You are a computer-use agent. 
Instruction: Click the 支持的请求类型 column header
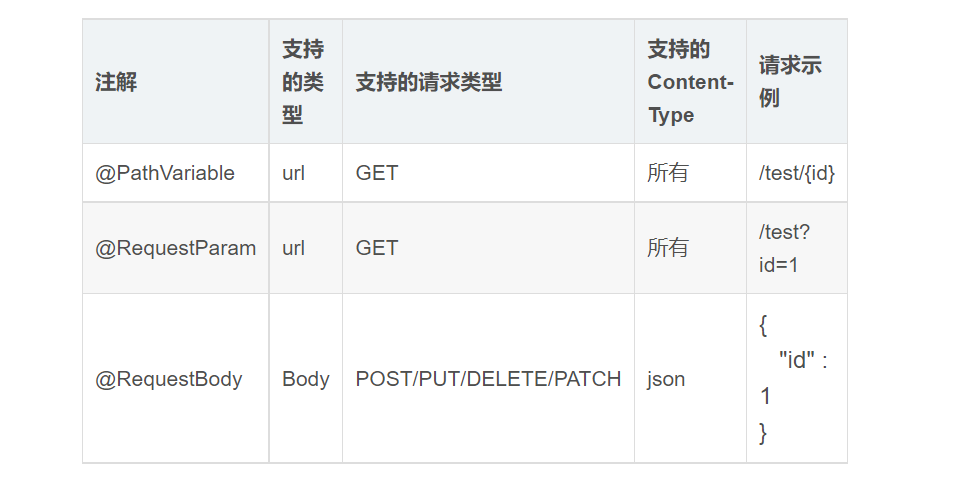click(x=428, y=83)
